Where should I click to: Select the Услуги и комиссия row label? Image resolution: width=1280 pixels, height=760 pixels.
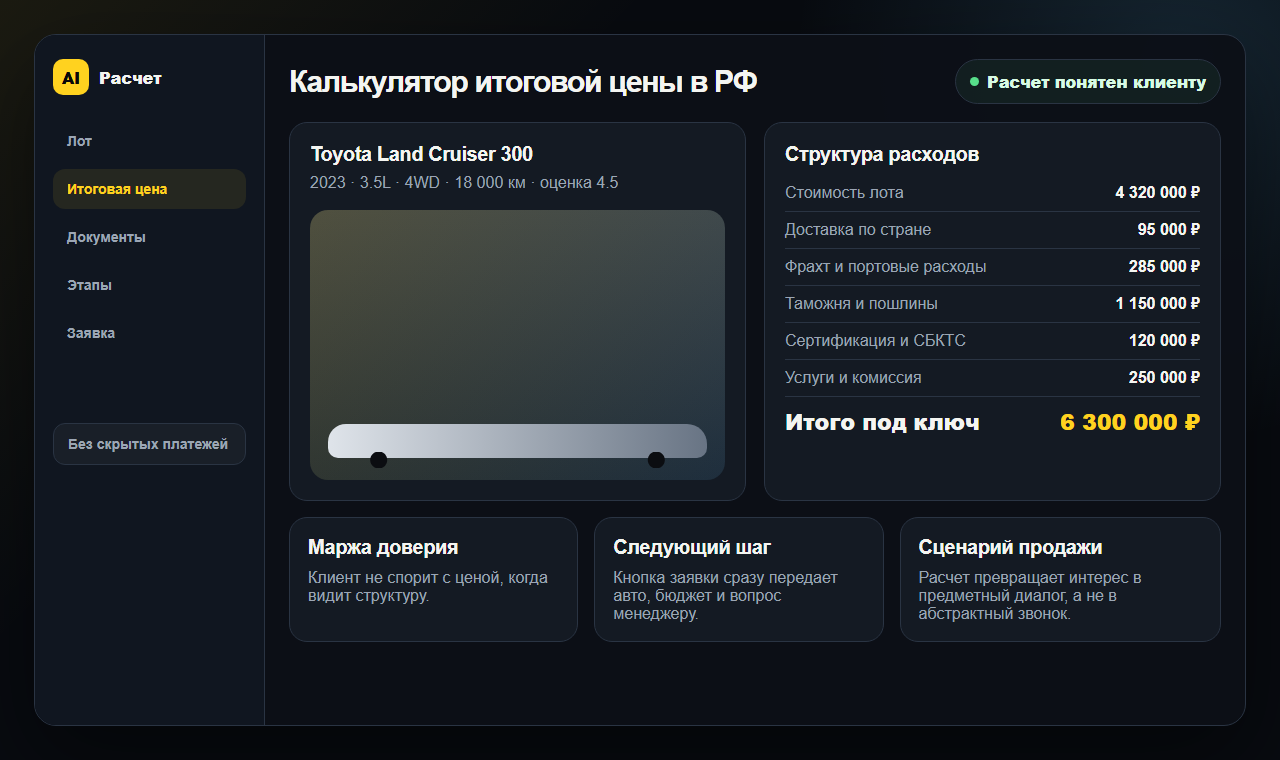coord(853,377)
